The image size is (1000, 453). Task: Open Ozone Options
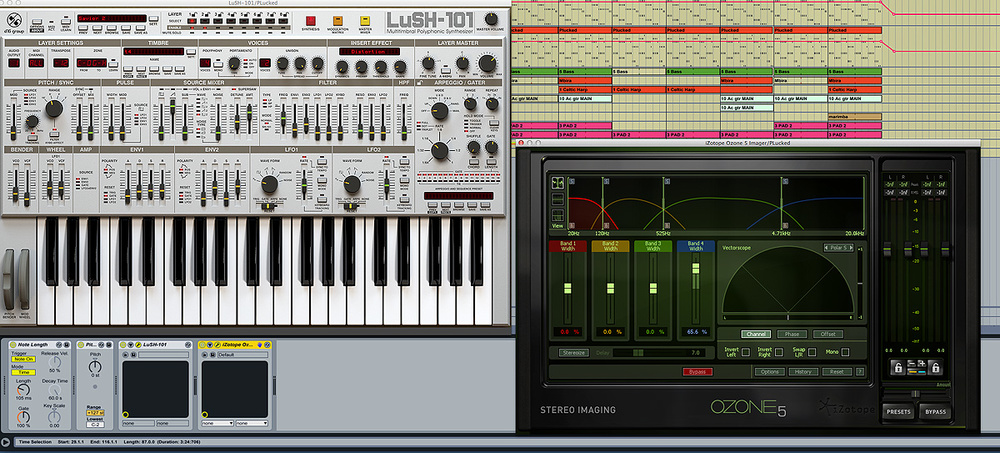coord(770,371)
